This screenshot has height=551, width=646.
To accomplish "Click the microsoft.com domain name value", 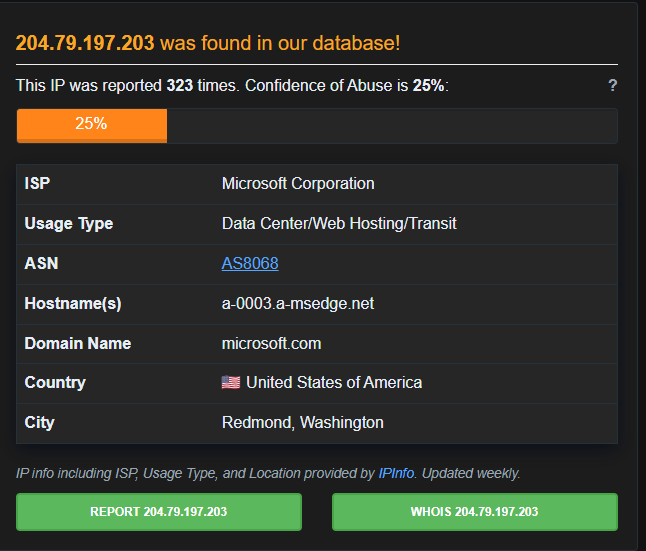I will point(272,343).
